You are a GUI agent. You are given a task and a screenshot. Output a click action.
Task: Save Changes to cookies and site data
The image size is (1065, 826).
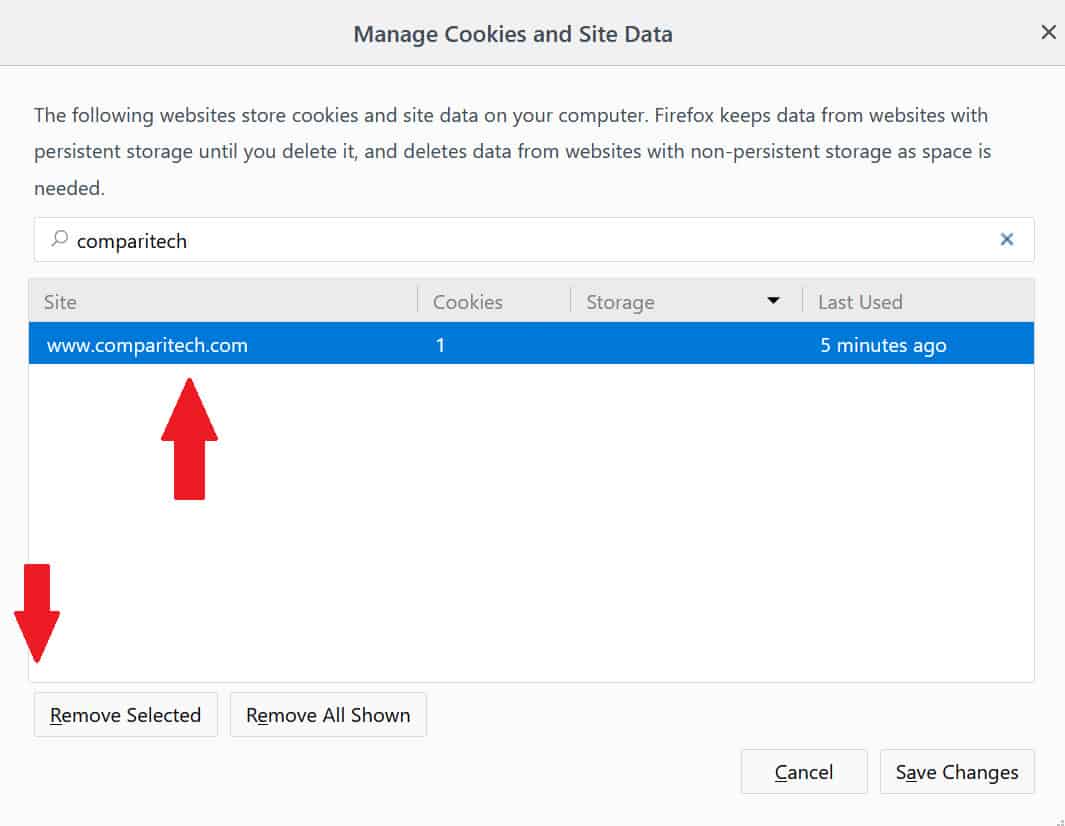957,772
